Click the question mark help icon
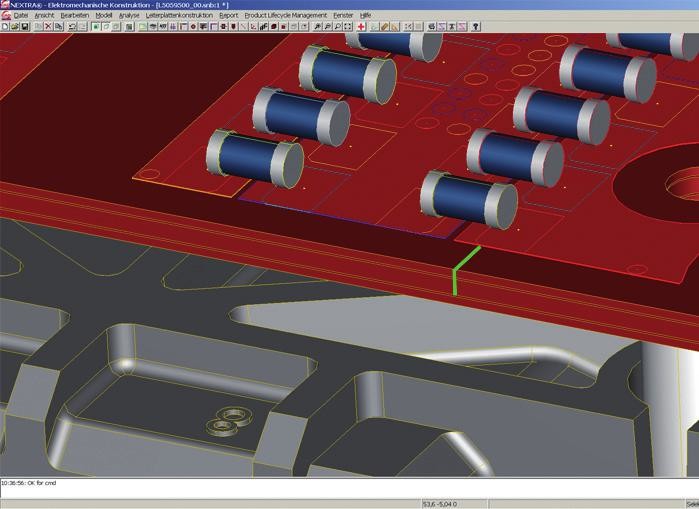699x509 pixels. click(475, 27)
